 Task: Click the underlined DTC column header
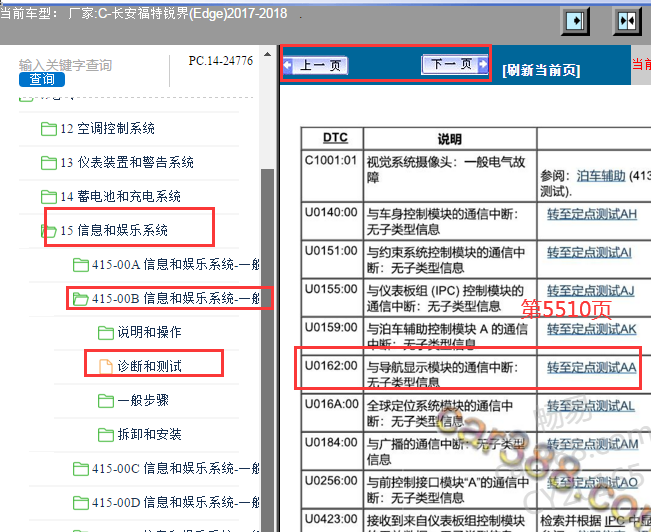coord(335,137)
